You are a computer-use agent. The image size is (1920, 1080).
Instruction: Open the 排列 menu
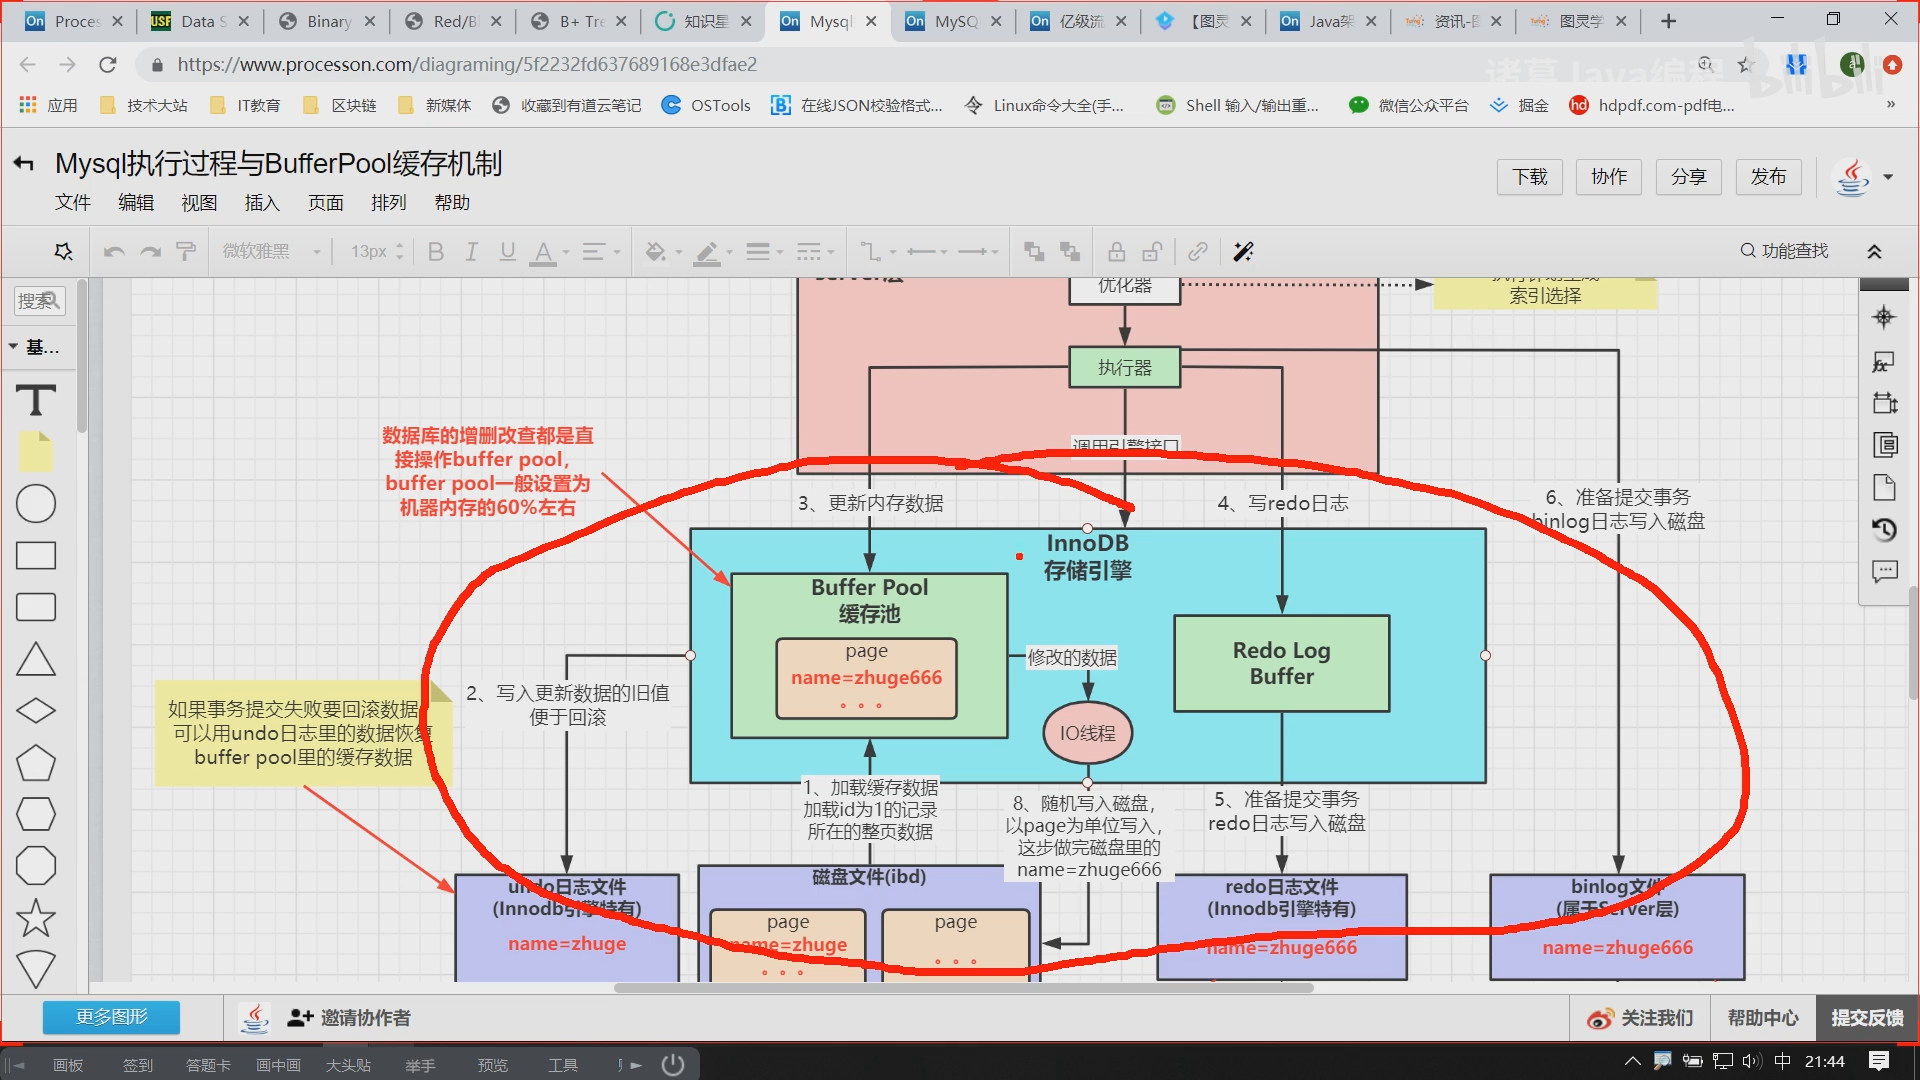[389, 203]
